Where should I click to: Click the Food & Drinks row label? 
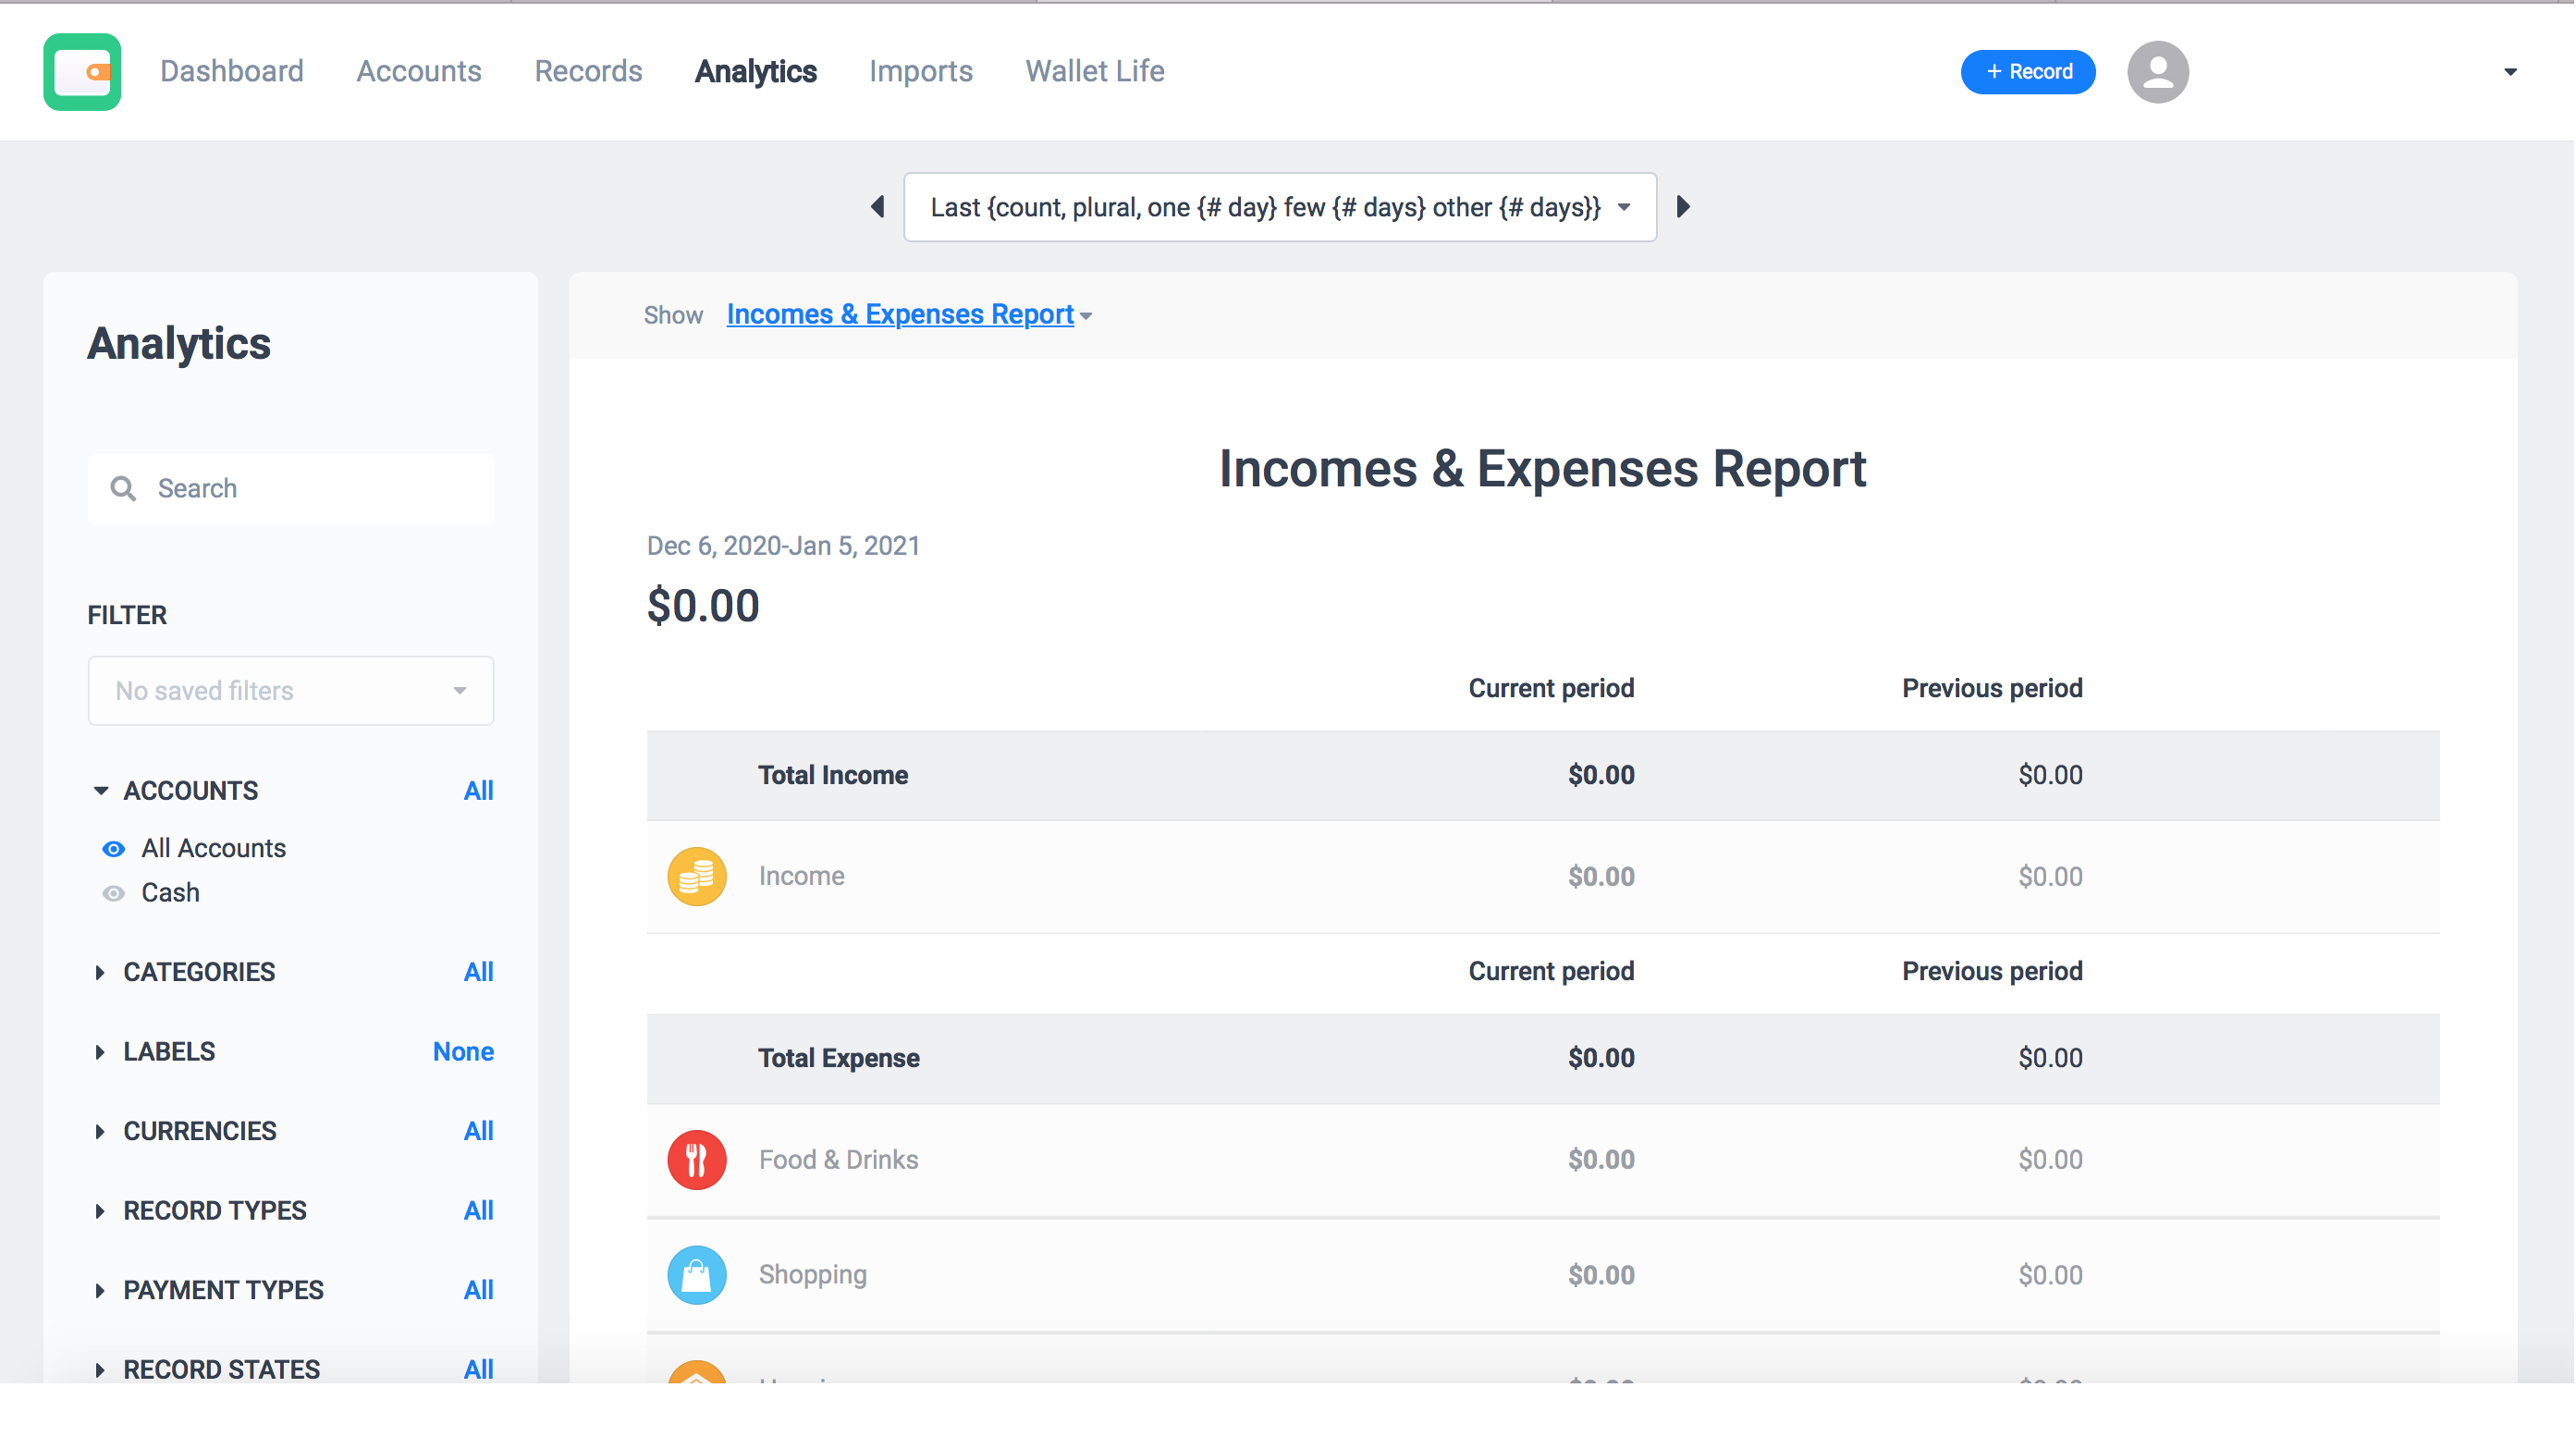pyautogui.click(x=838, y=1159)
